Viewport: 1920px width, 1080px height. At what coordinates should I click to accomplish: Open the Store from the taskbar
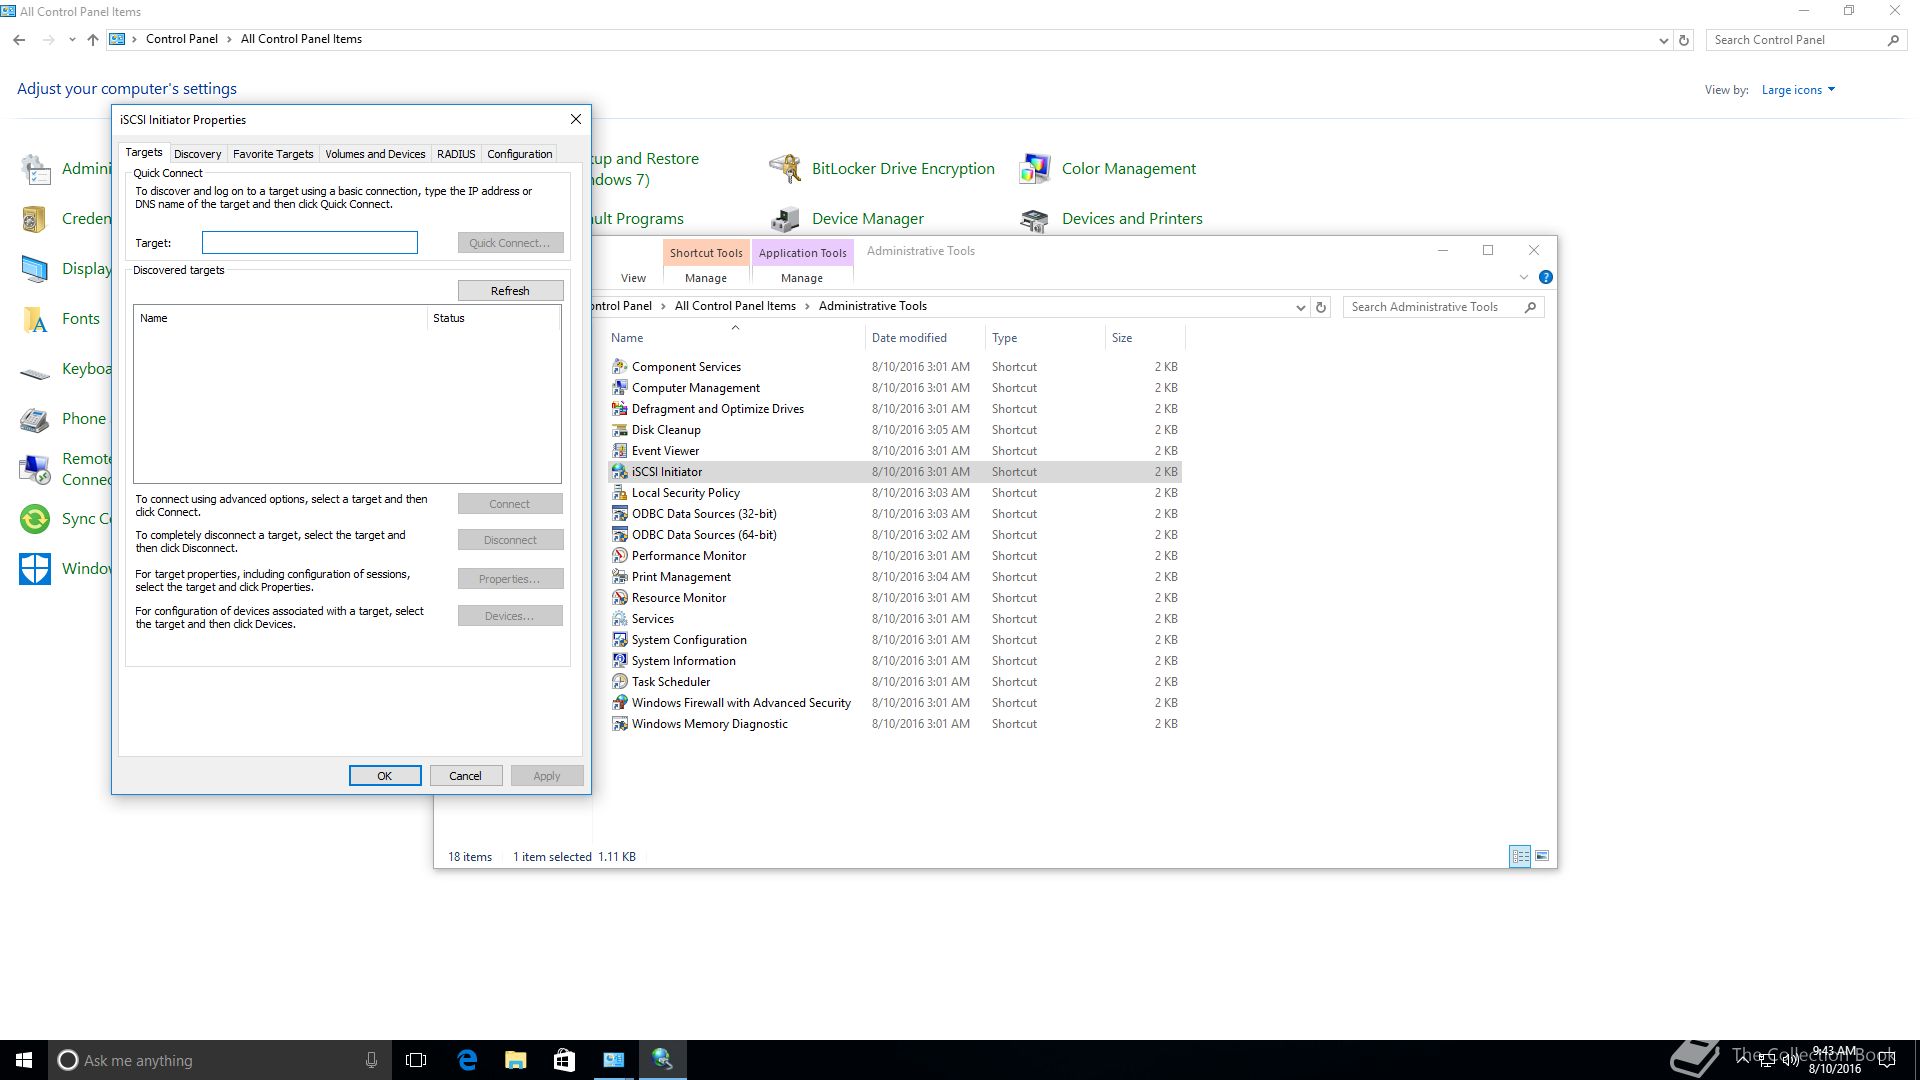[x=564, y=1060]
